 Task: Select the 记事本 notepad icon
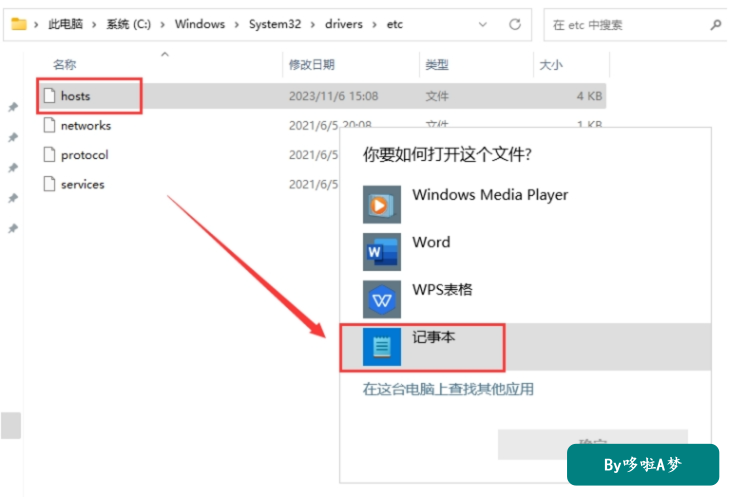pos(381,347)
